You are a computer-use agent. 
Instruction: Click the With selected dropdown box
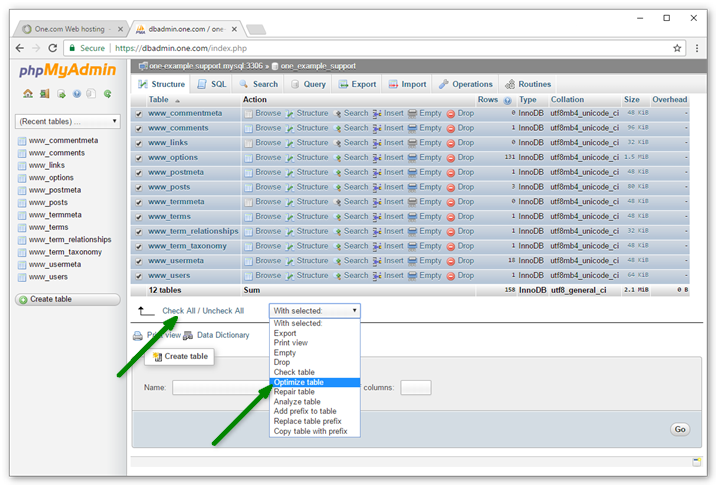point(315,311)
